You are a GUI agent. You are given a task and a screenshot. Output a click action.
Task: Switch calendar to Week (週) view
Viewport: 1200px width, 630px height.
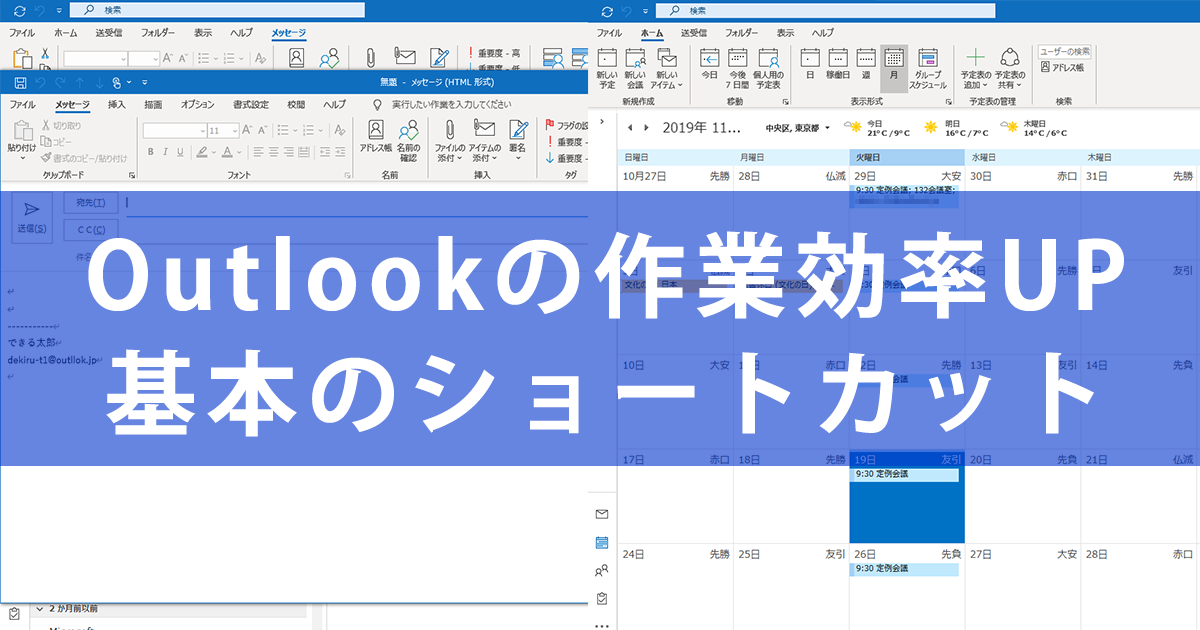pos(866,63)
